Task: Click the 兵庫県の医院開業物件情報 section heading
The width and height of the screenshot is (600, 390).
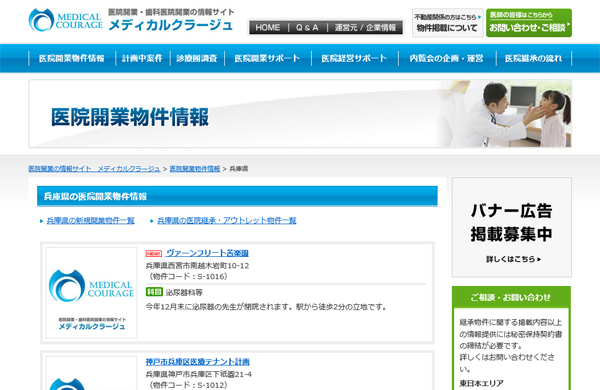Action: click(95, 196)
